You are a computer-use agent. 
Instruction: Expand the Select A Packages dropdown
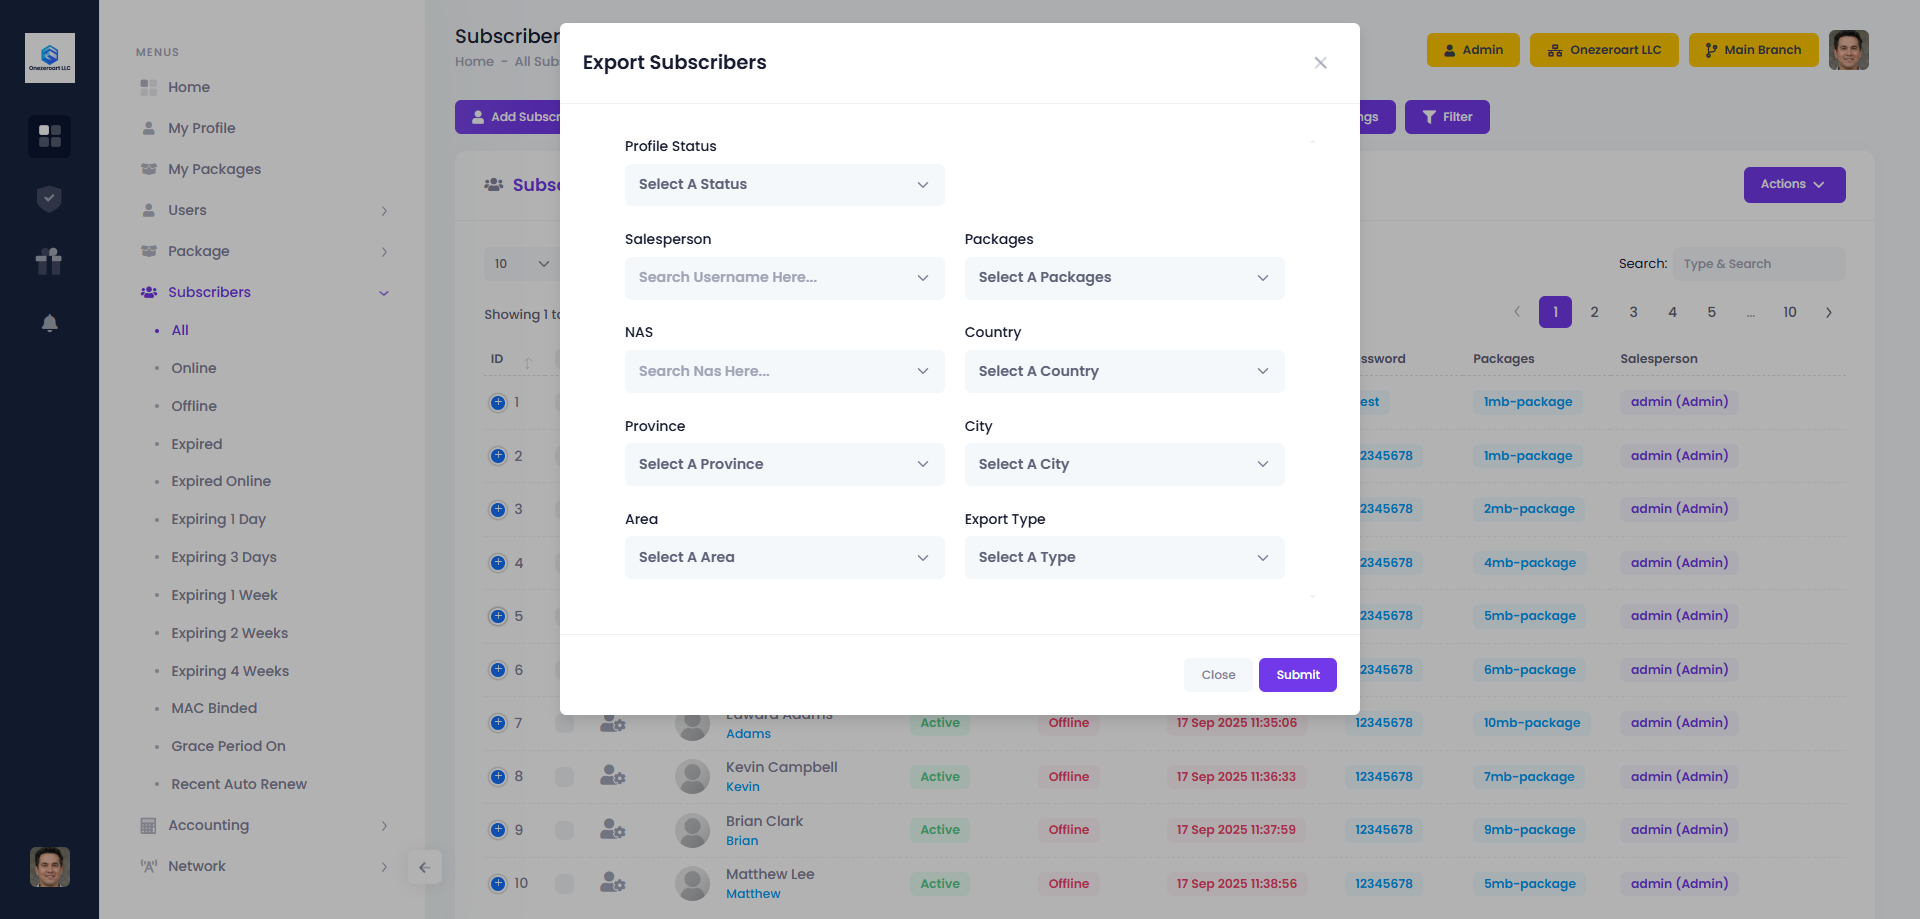coord(1124,278)
